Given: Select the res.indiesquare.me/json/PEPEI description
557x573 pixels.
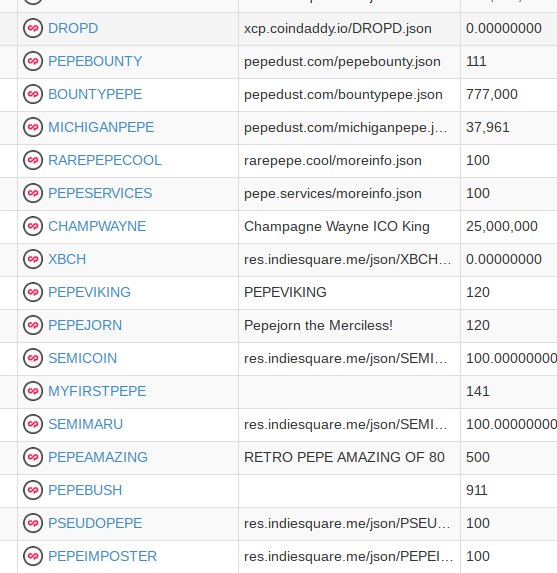Looking at the screenshot, I should [x=349, y=557].
